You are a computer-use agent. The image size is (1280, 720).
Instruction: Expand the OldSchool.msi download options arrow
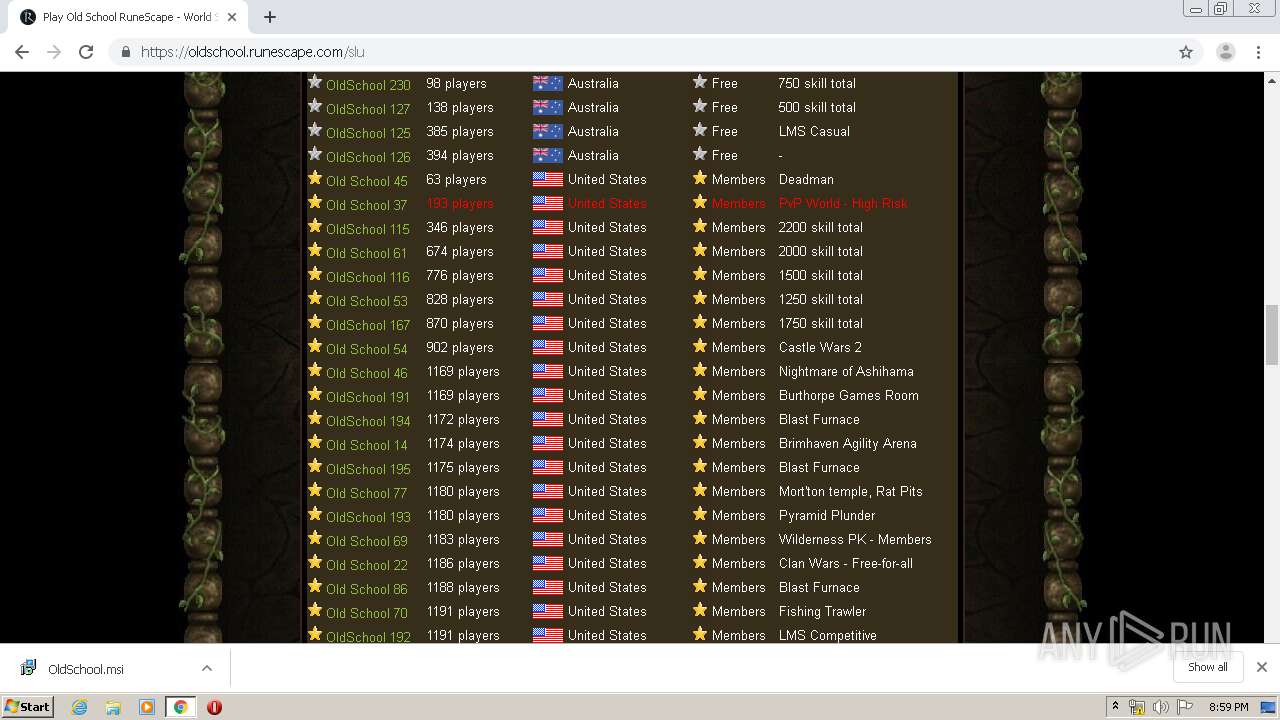[x=207, y=668]
